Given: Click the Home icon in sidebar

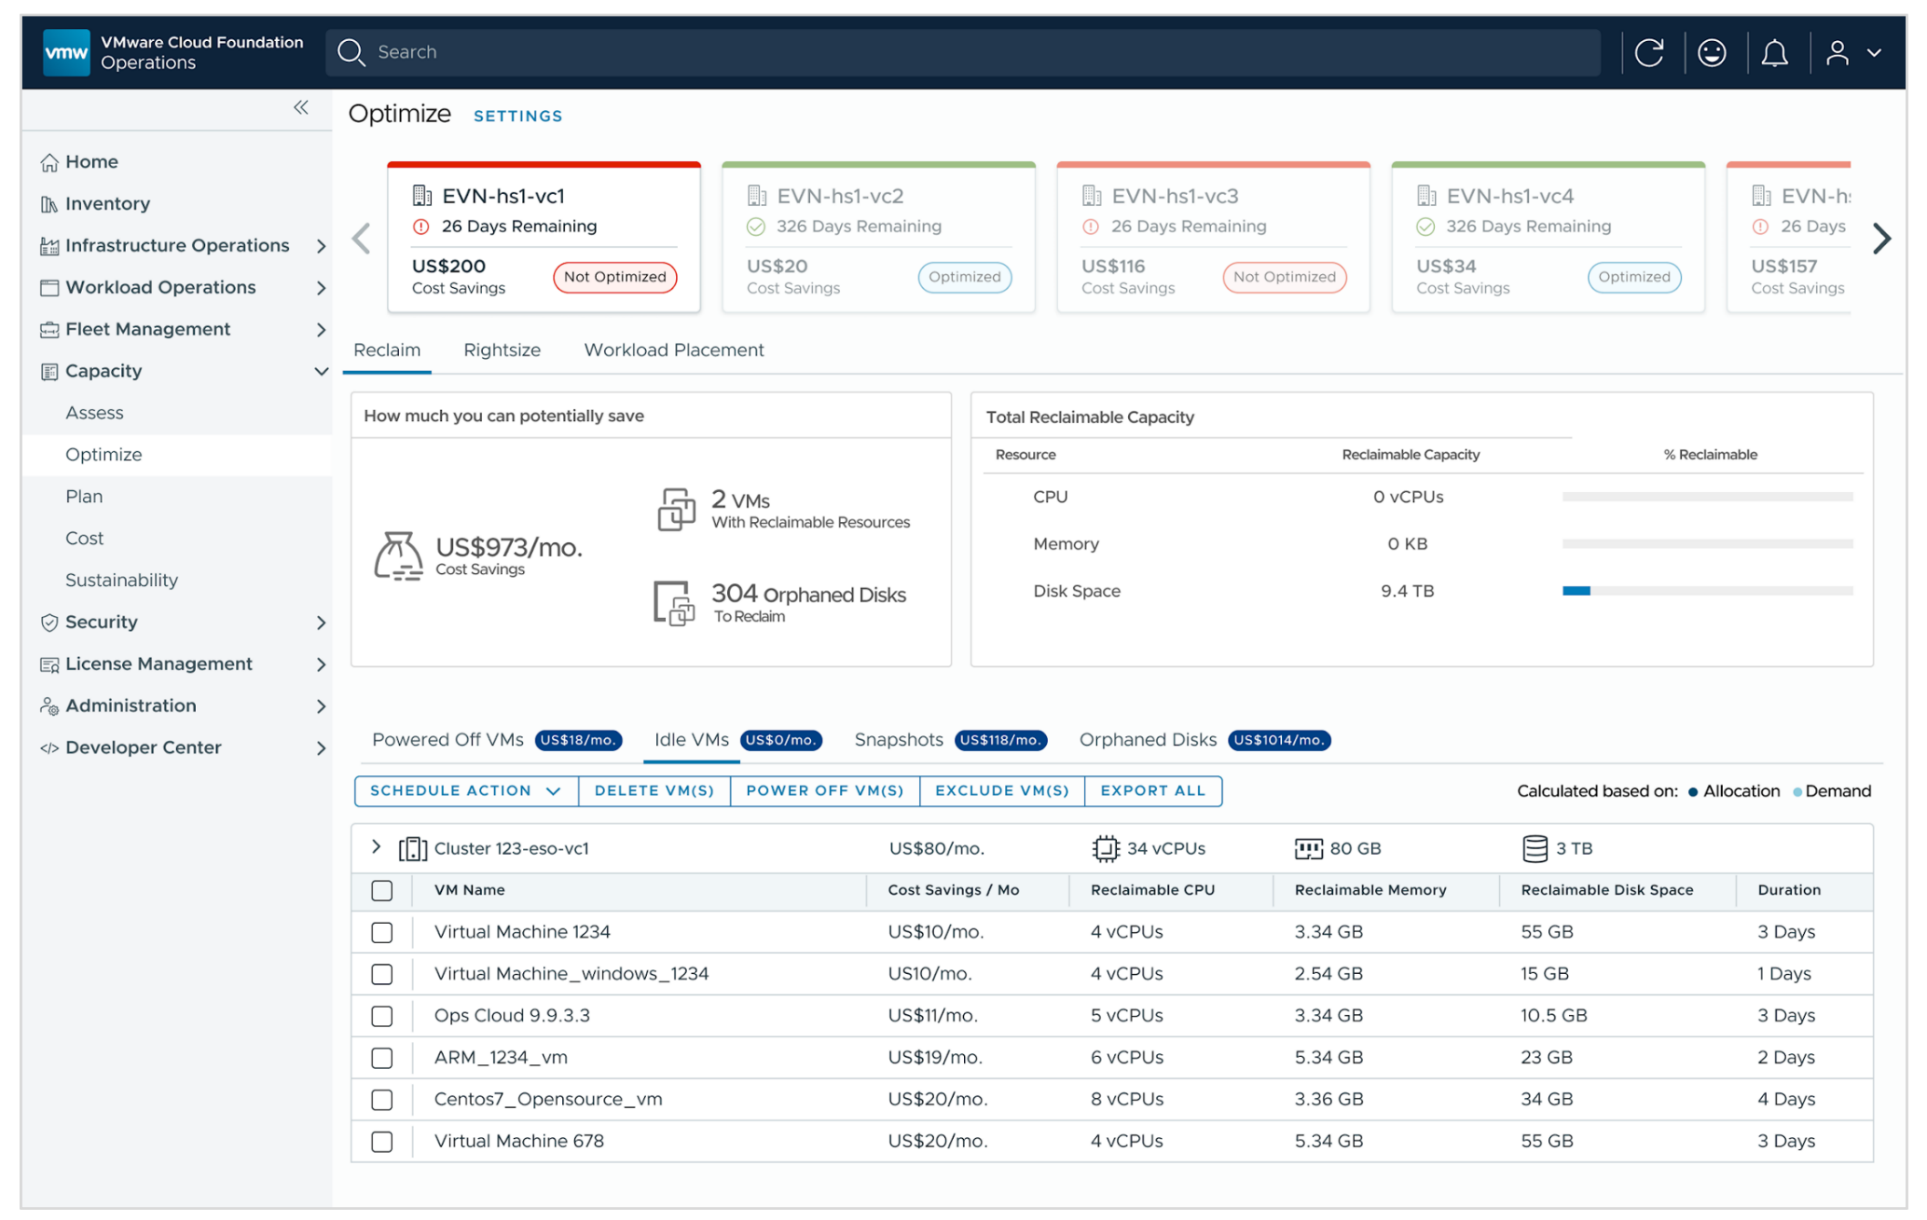Looking at the screenshot, I should [x=49, y=162].
